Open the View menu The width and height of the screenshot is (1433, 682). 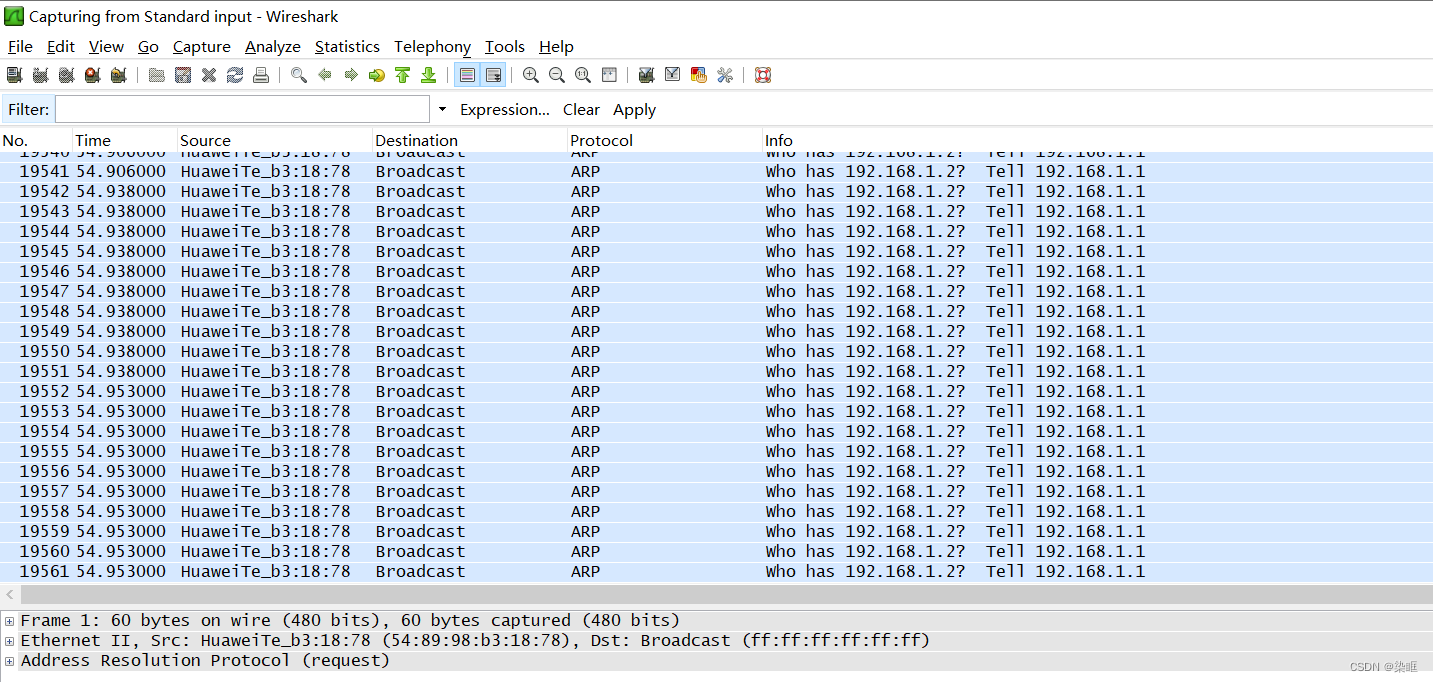[106, 46]
